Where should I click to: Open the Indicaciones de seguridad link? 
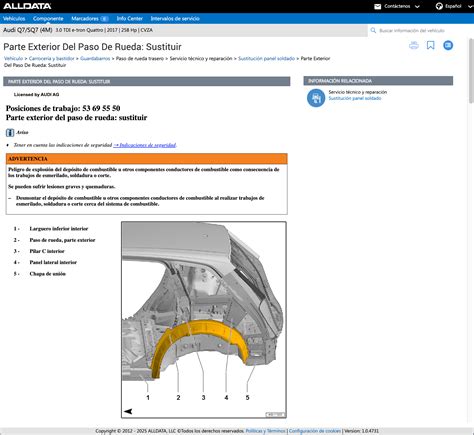point(145,145)
